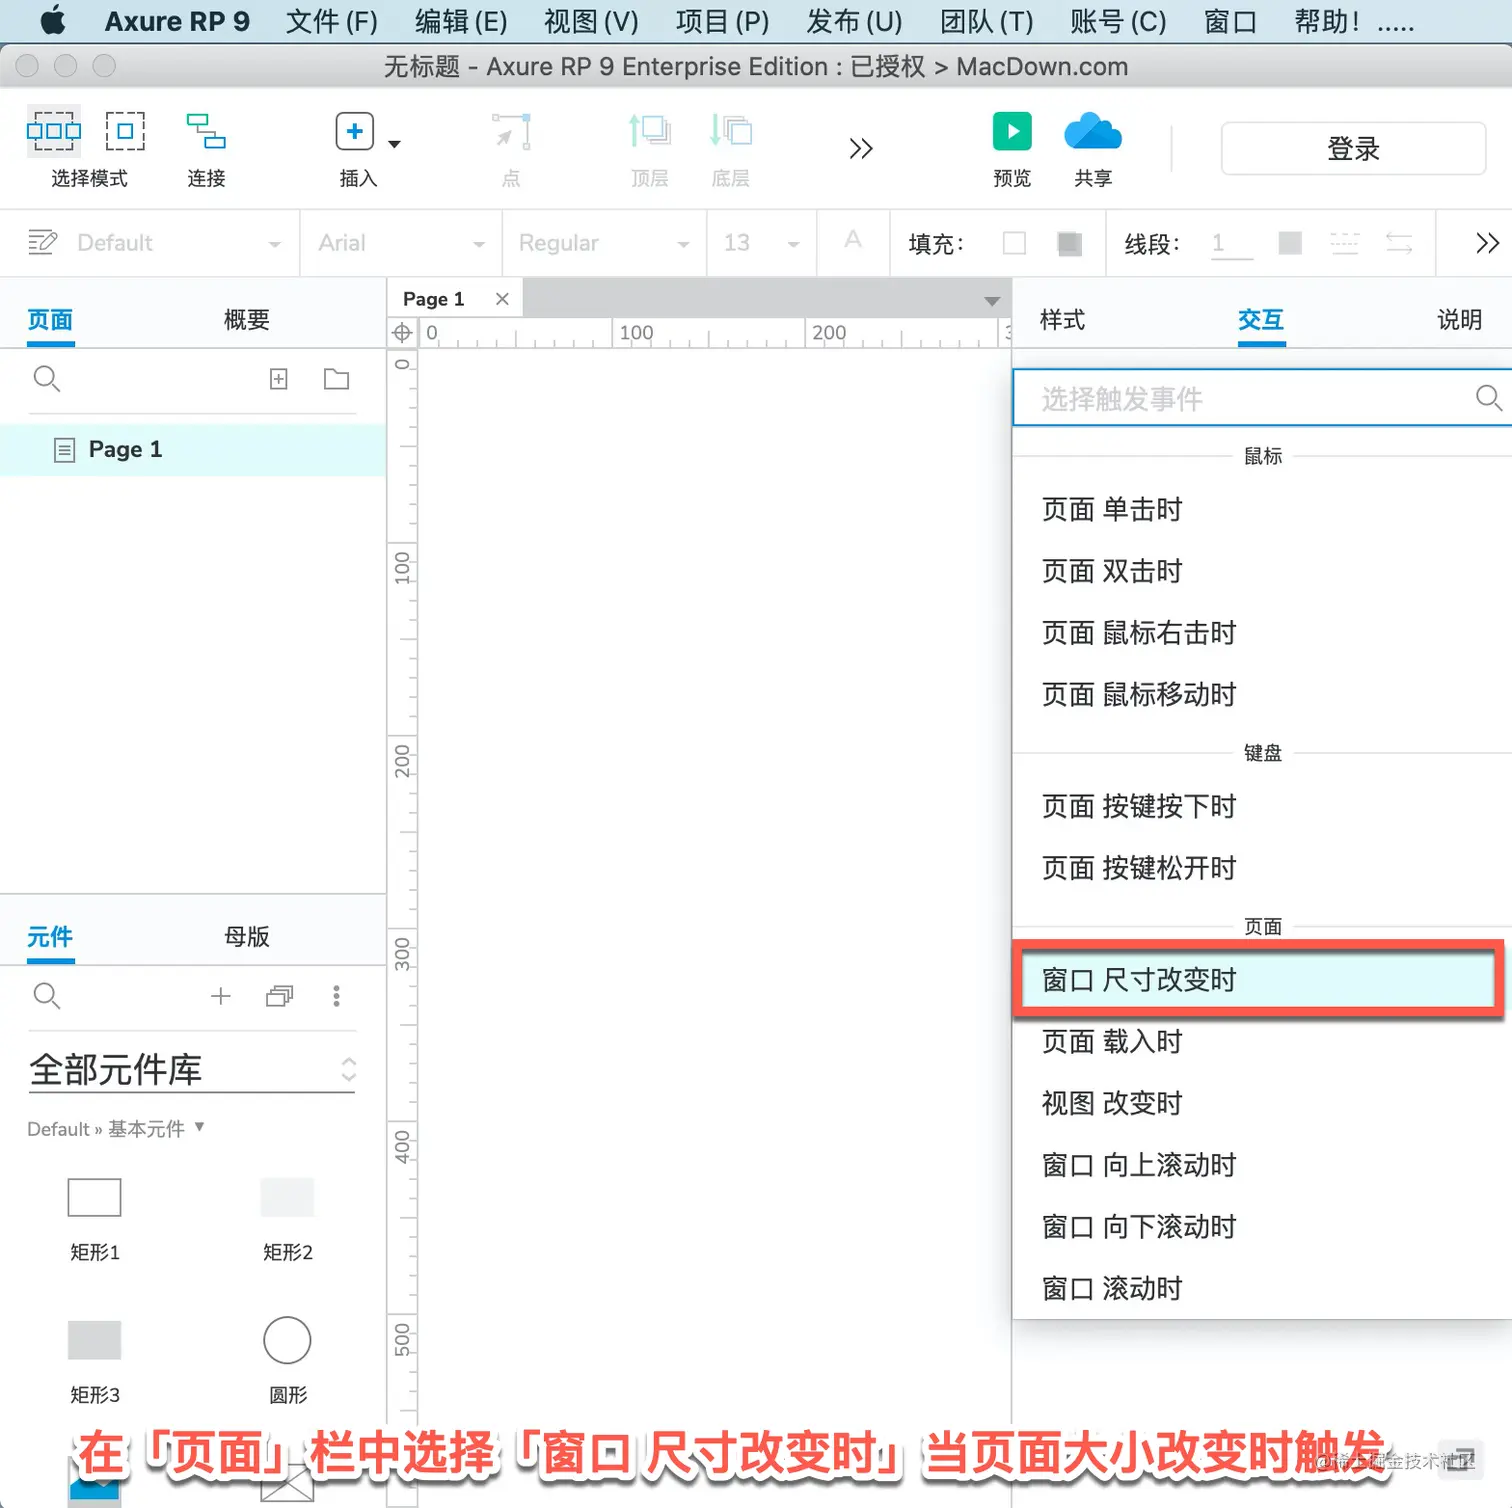Click the 共享 cloud share icon

[1093, 131]
